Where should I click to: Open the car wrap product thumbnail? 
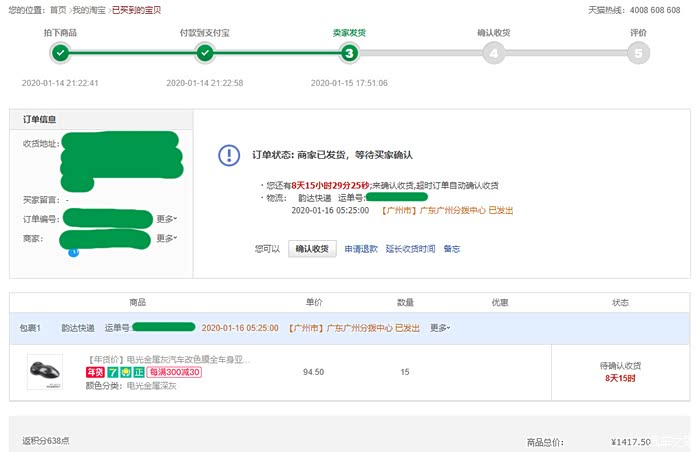[x=45, y=372]
